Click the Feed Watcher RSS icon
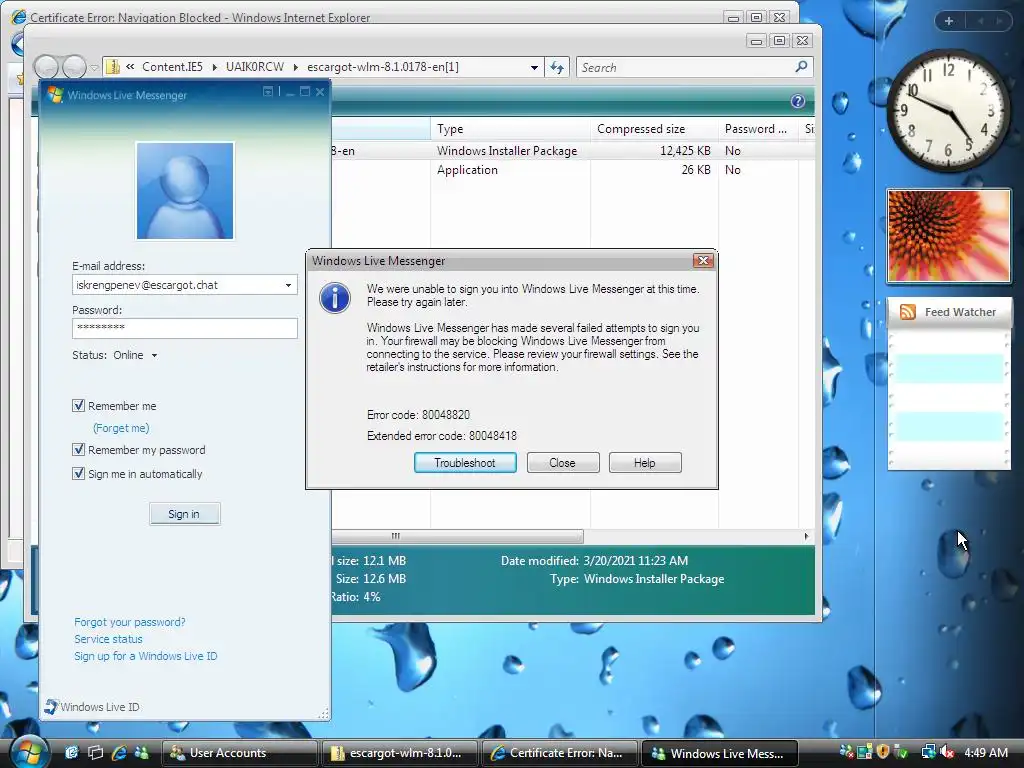This screenshot has width=1024, height=768. click(908, 312)
